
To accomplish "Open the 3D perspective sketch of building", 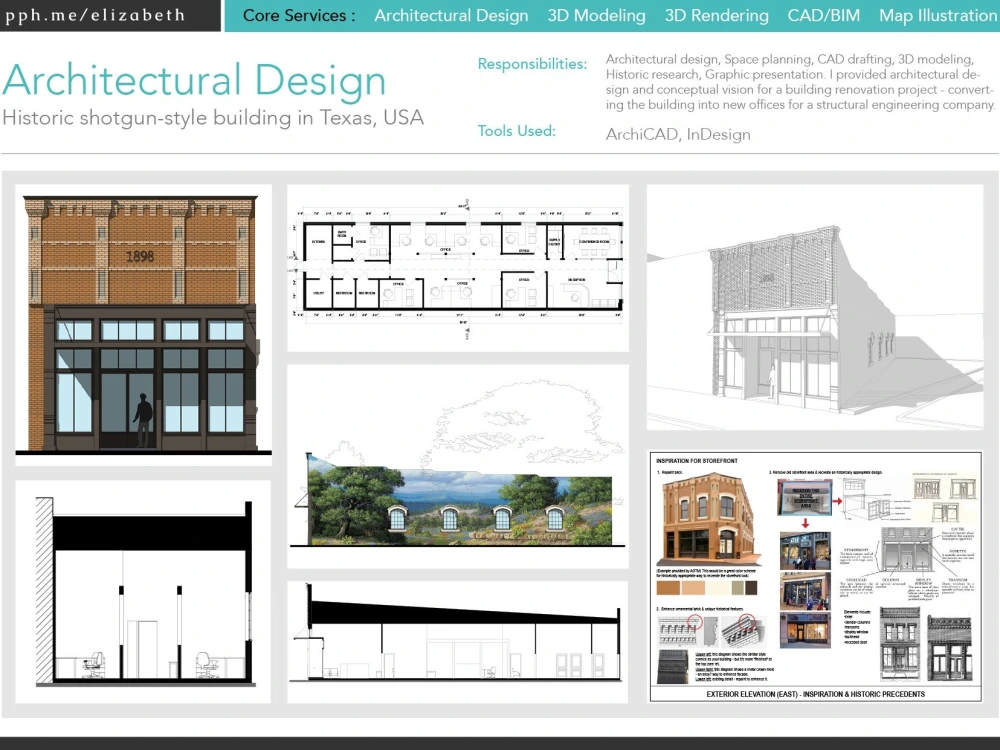I will [x=815, y=307].
